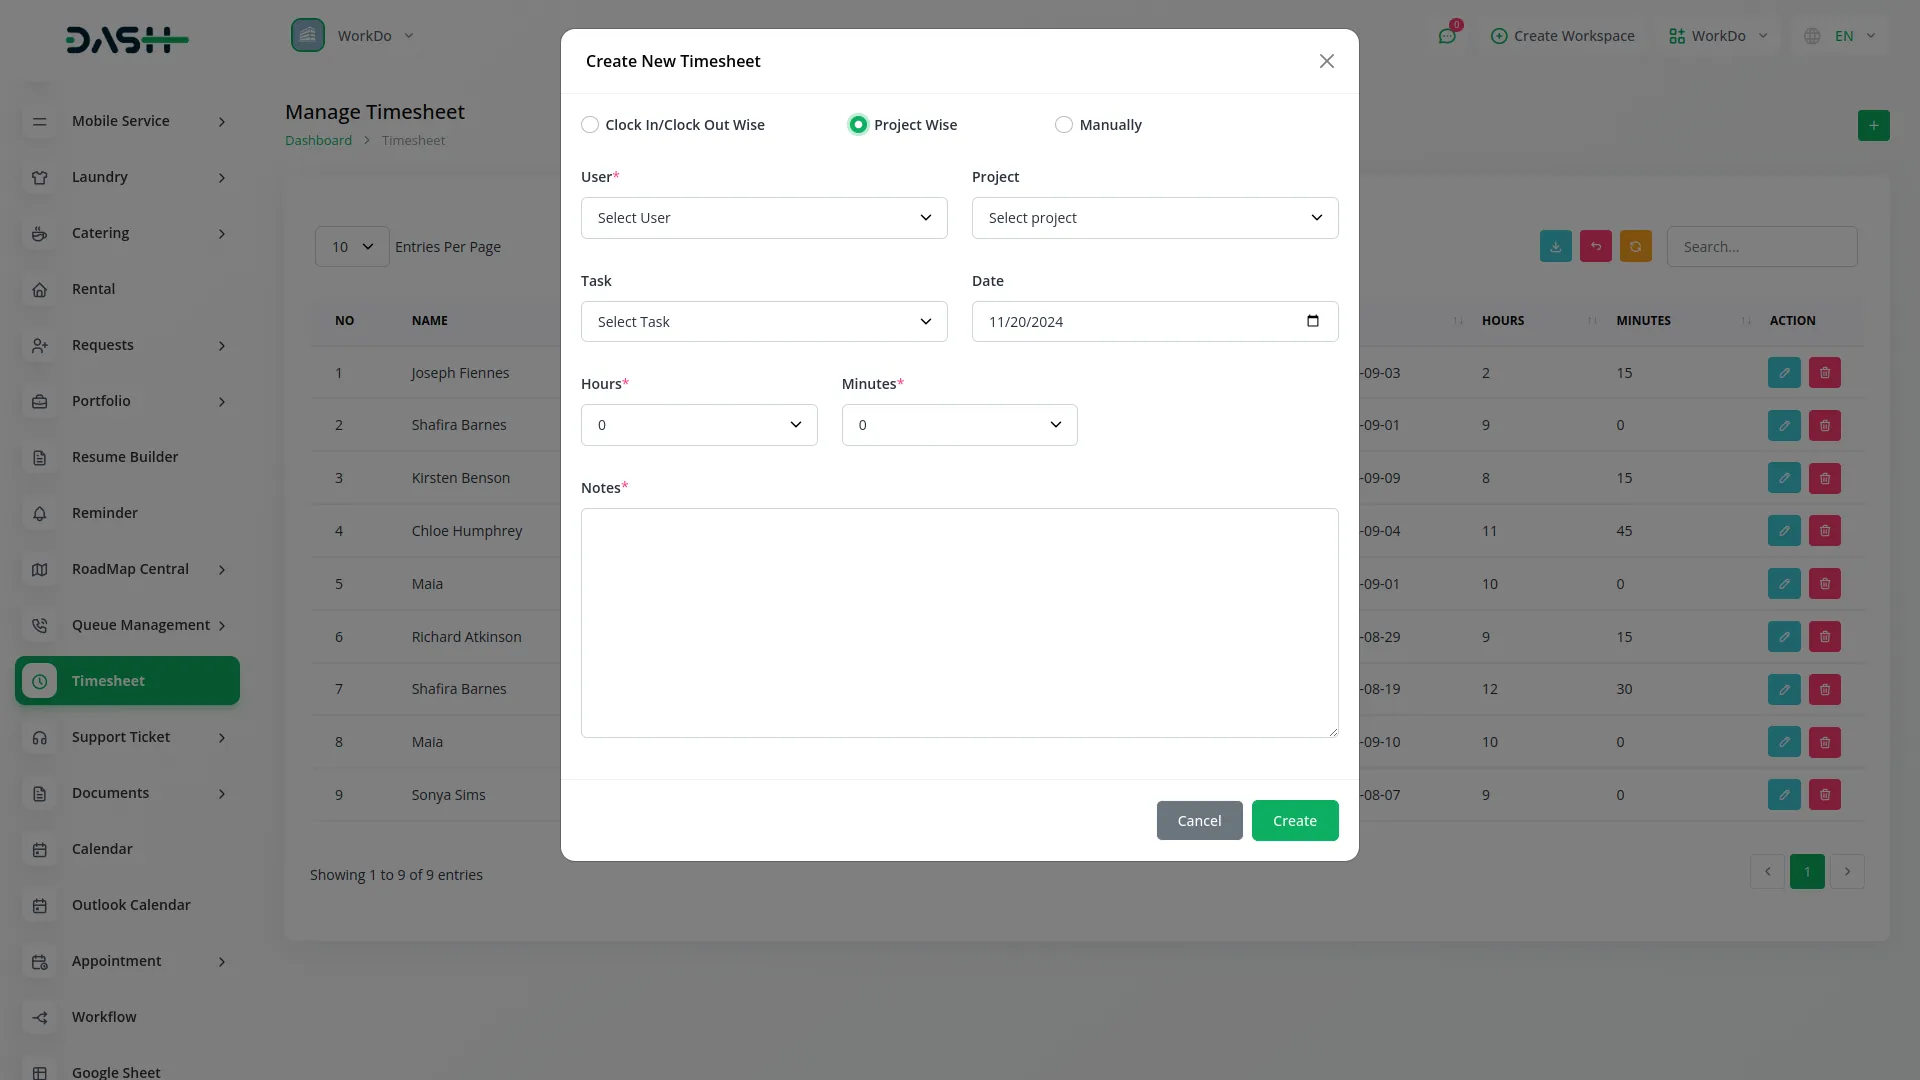Delete Sonya Sims timesheet entry
This screenshot has height=1080, width=1920.
[1824, 794]
